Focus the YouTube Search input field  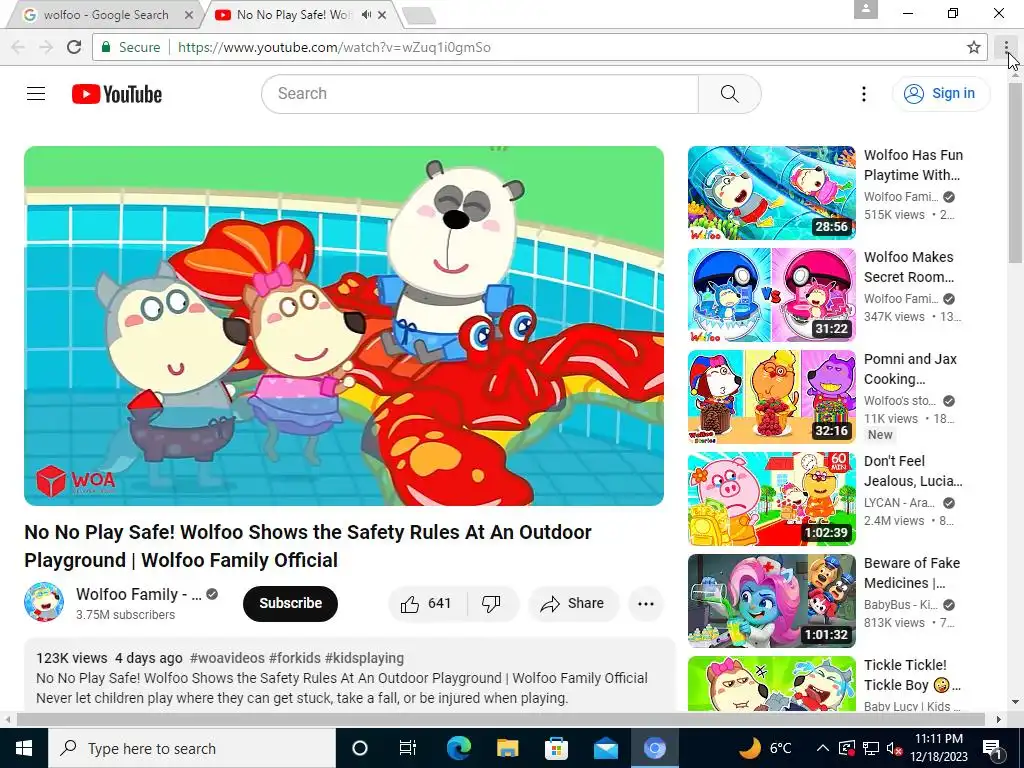480,94
